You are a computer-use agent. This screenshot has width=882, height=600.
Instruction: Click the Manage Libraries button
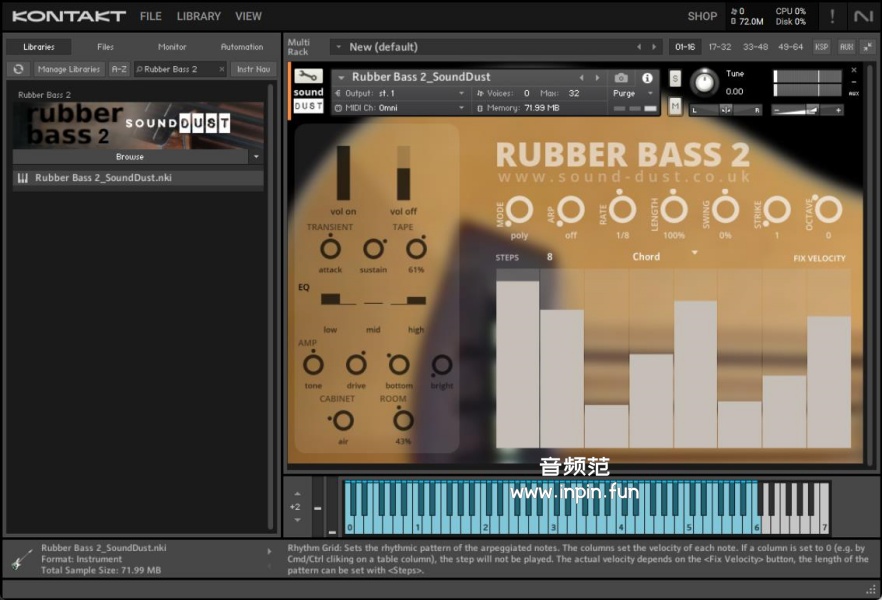(69, 69)
